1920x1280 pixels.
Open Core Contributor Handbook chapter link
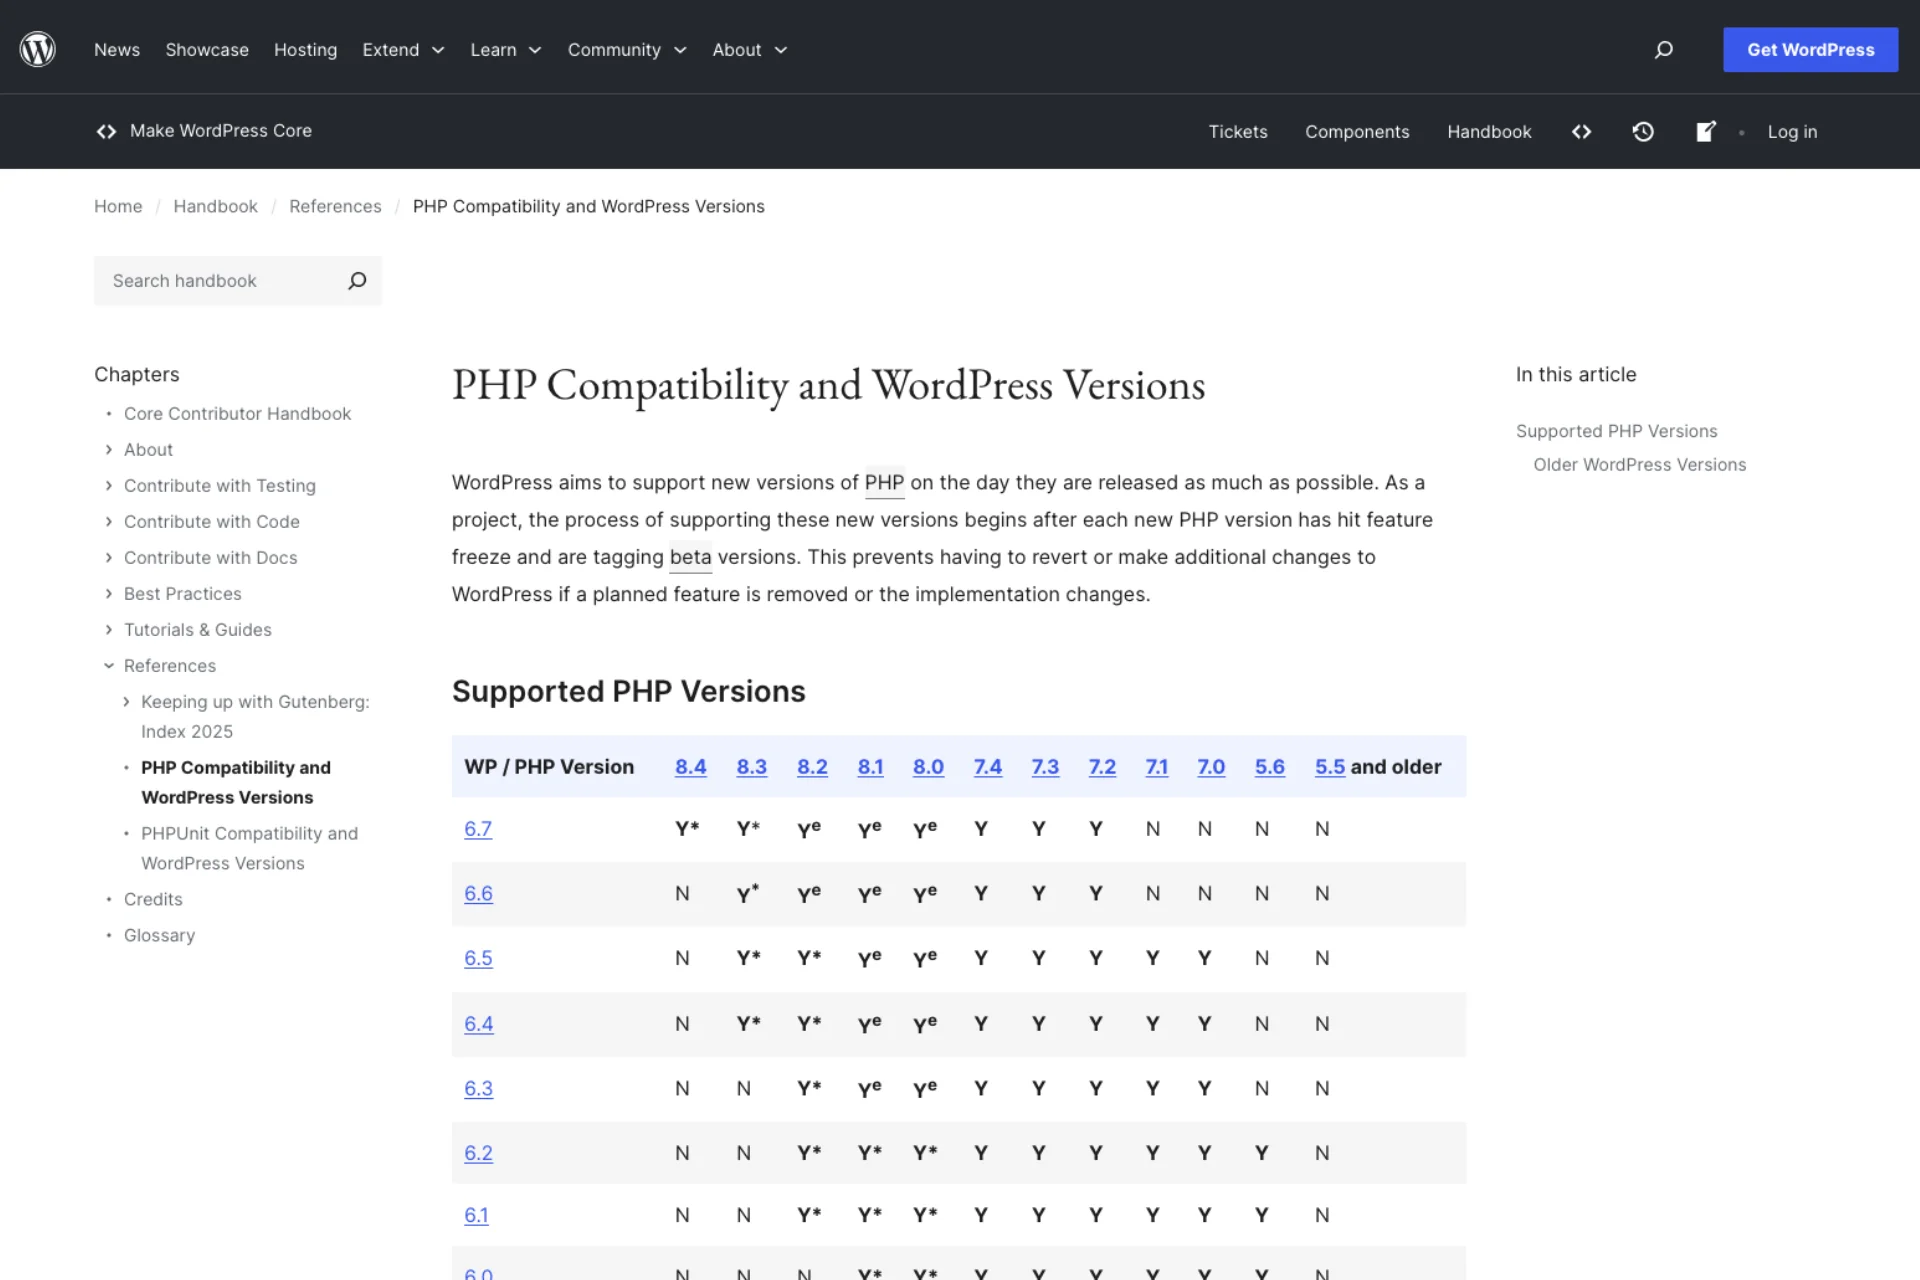pyautogui.click(x=237, y=414)
